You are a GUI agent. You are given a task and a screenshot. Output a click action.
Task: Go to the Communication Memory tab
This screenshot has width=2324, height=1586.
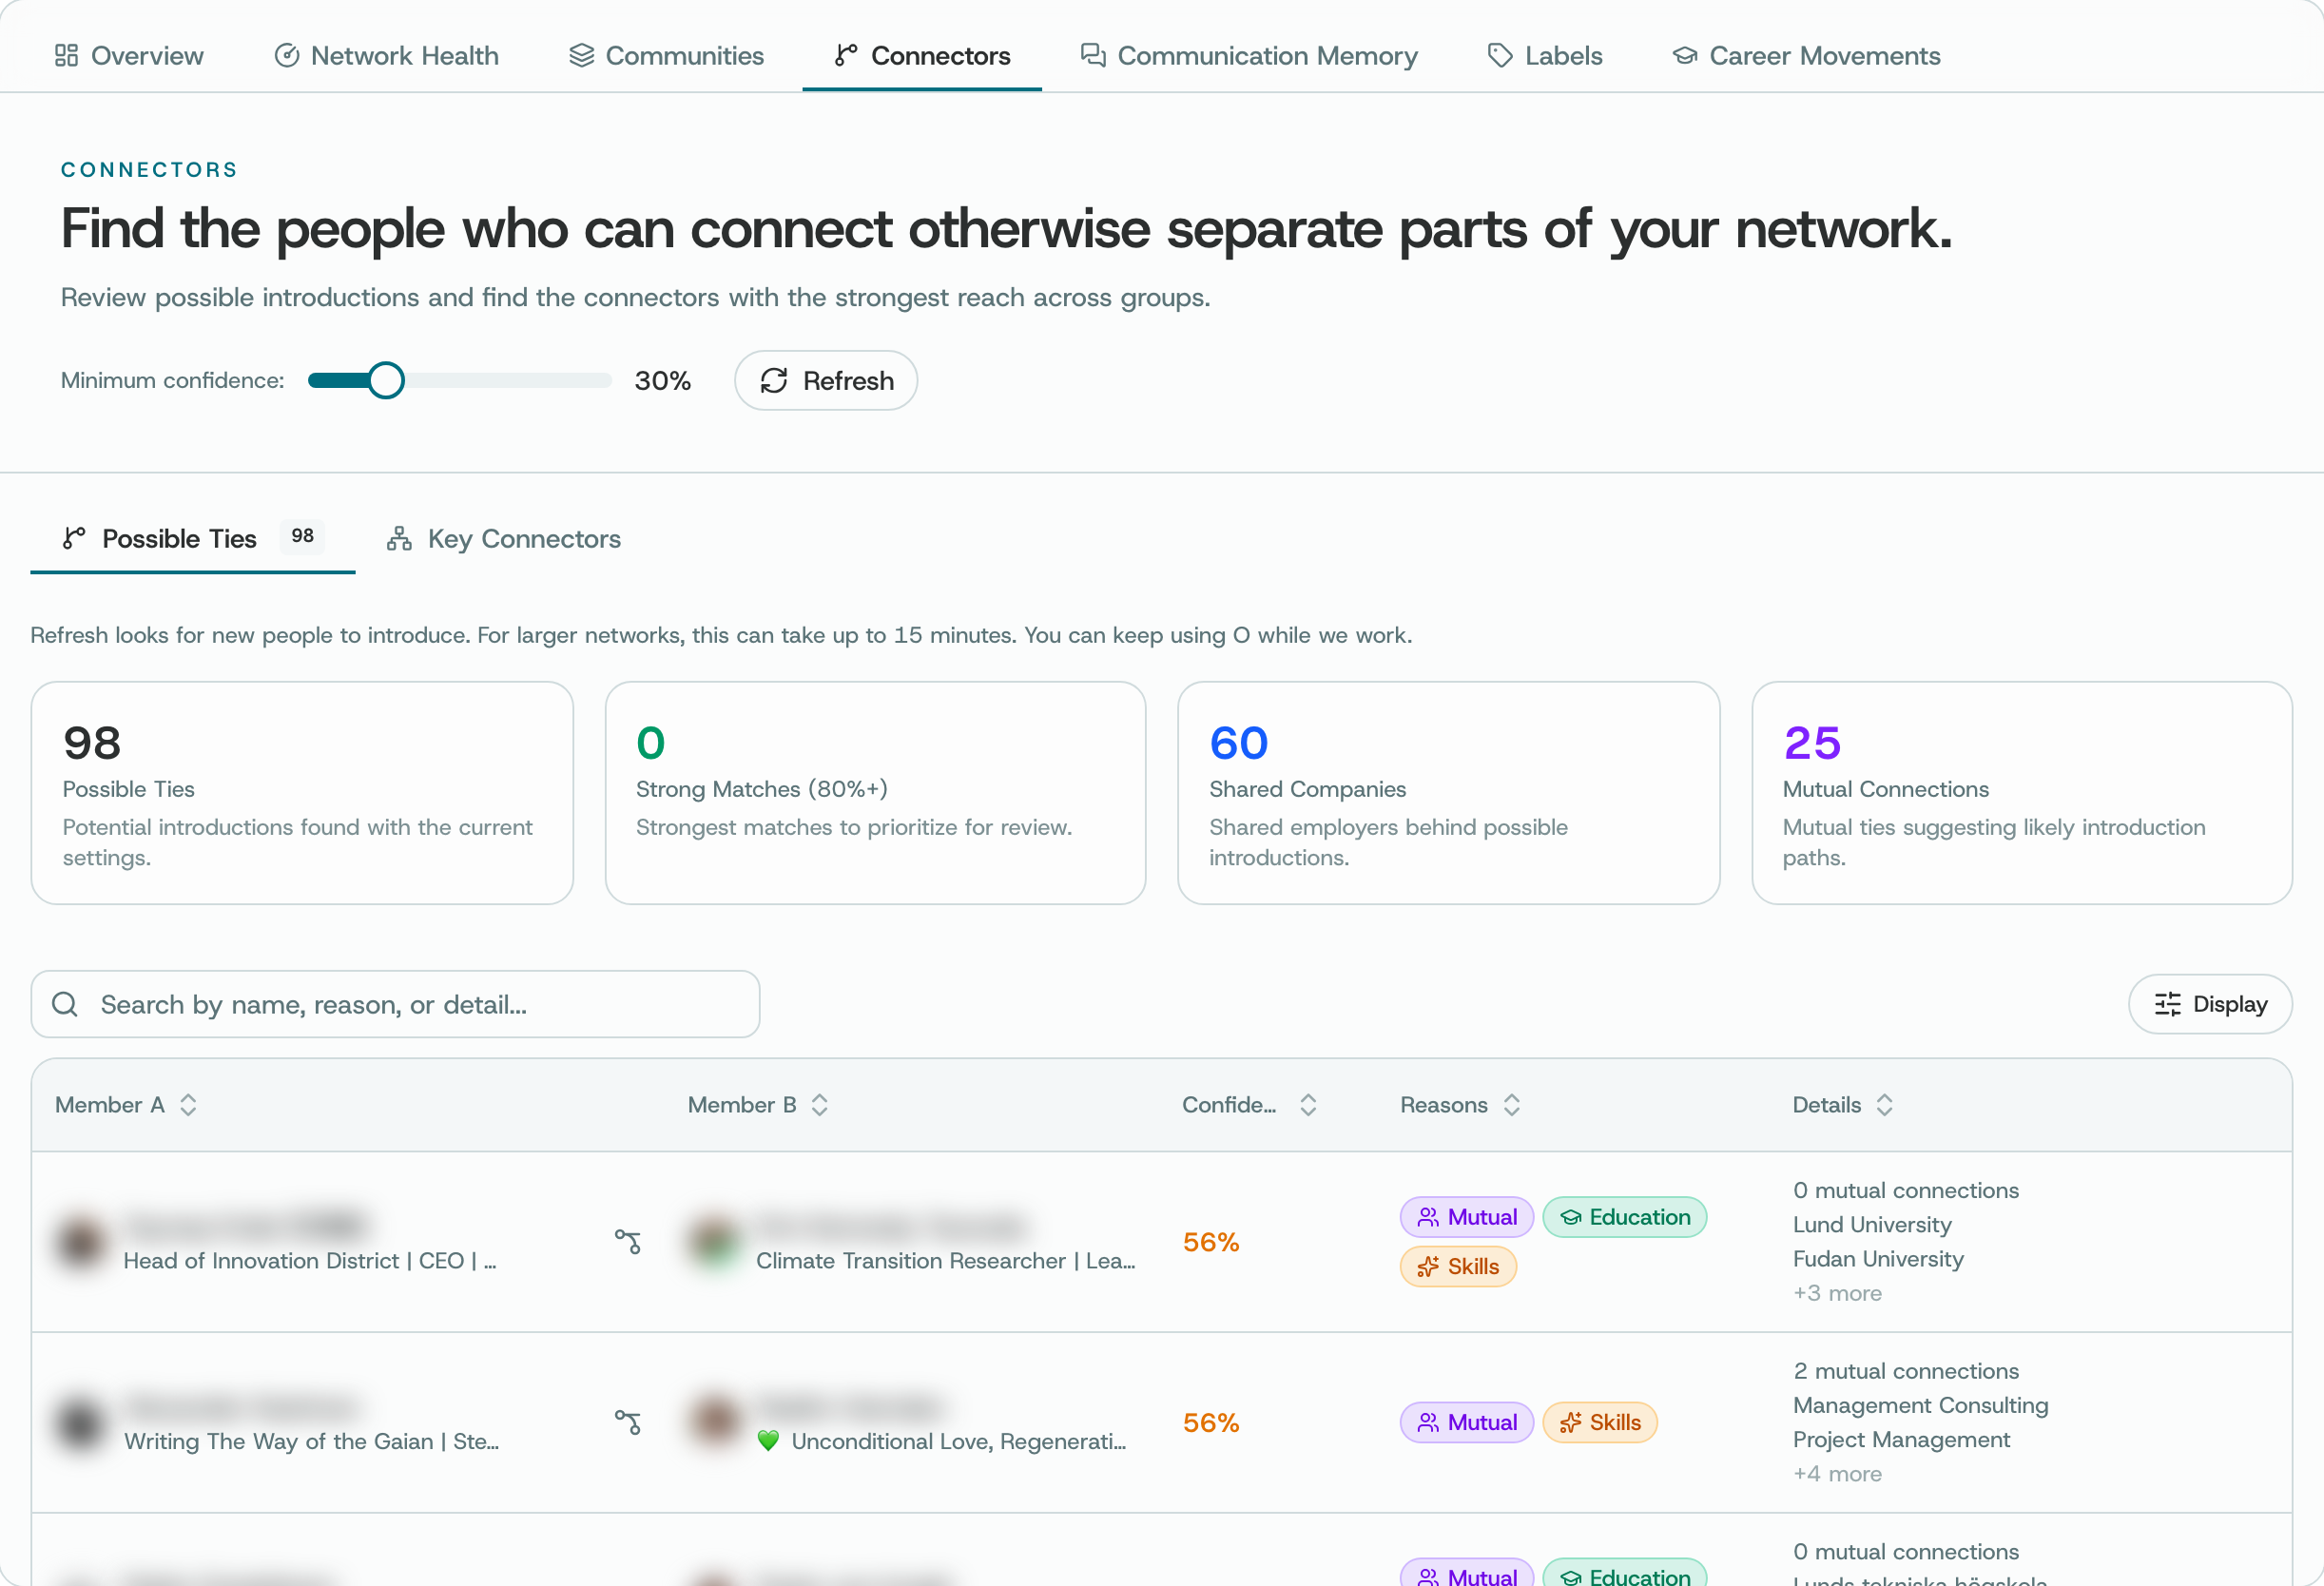click(x=1249, y=55)
